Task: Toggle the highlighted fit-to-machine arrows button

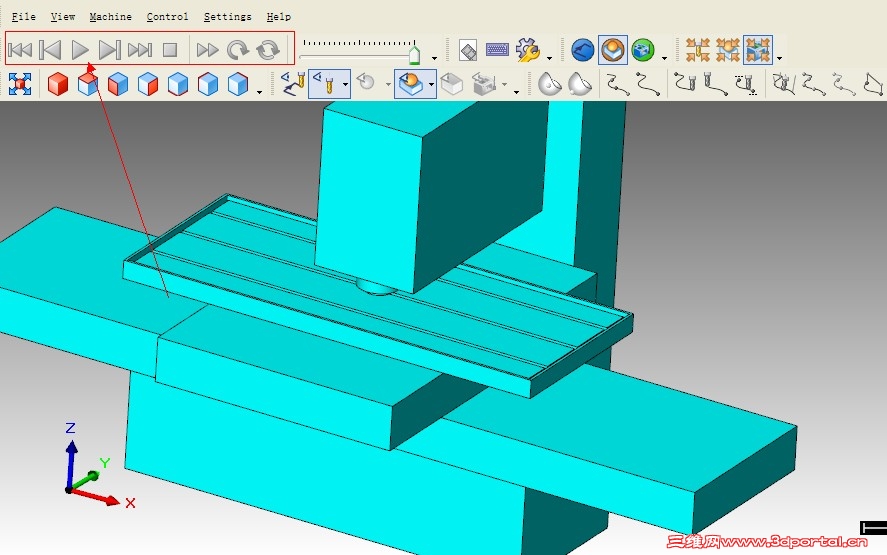Action: click(x=758, y=50)
